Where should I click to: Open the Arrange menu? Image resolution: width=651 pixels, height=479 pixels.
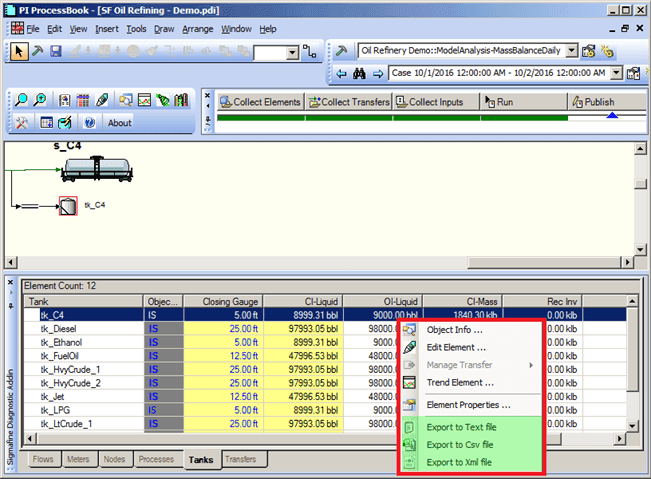(x=198, y=29)
